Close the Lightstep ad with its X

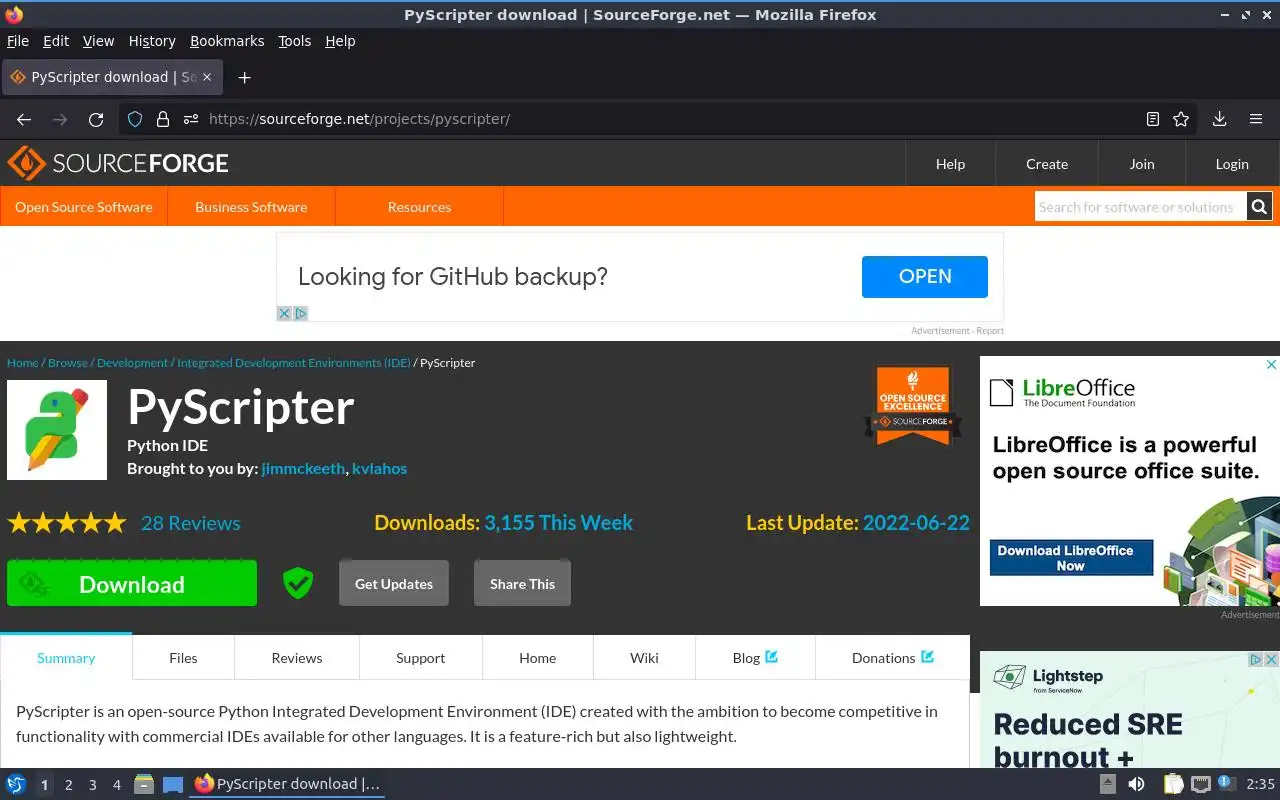click(1272, 660)
